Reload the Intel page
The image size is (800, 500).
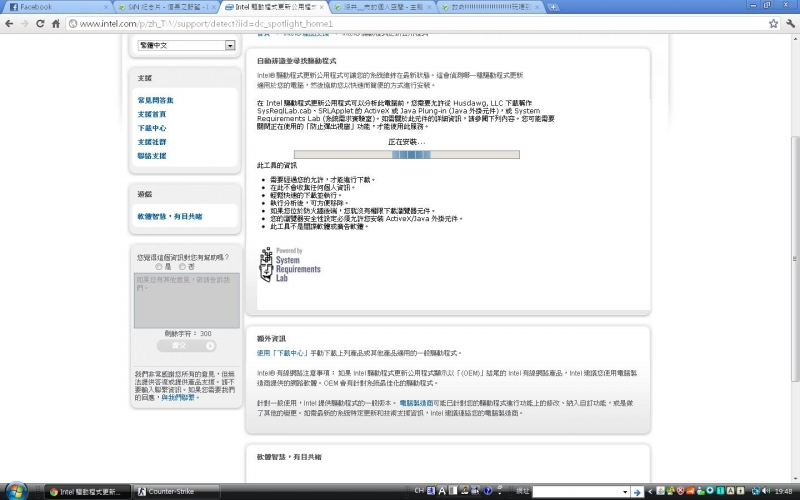[x=40, y=23]
